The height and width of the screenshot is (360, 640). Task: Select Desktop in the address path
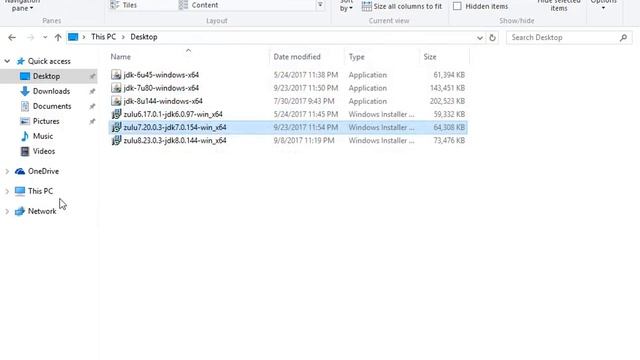tap(144, 37)
